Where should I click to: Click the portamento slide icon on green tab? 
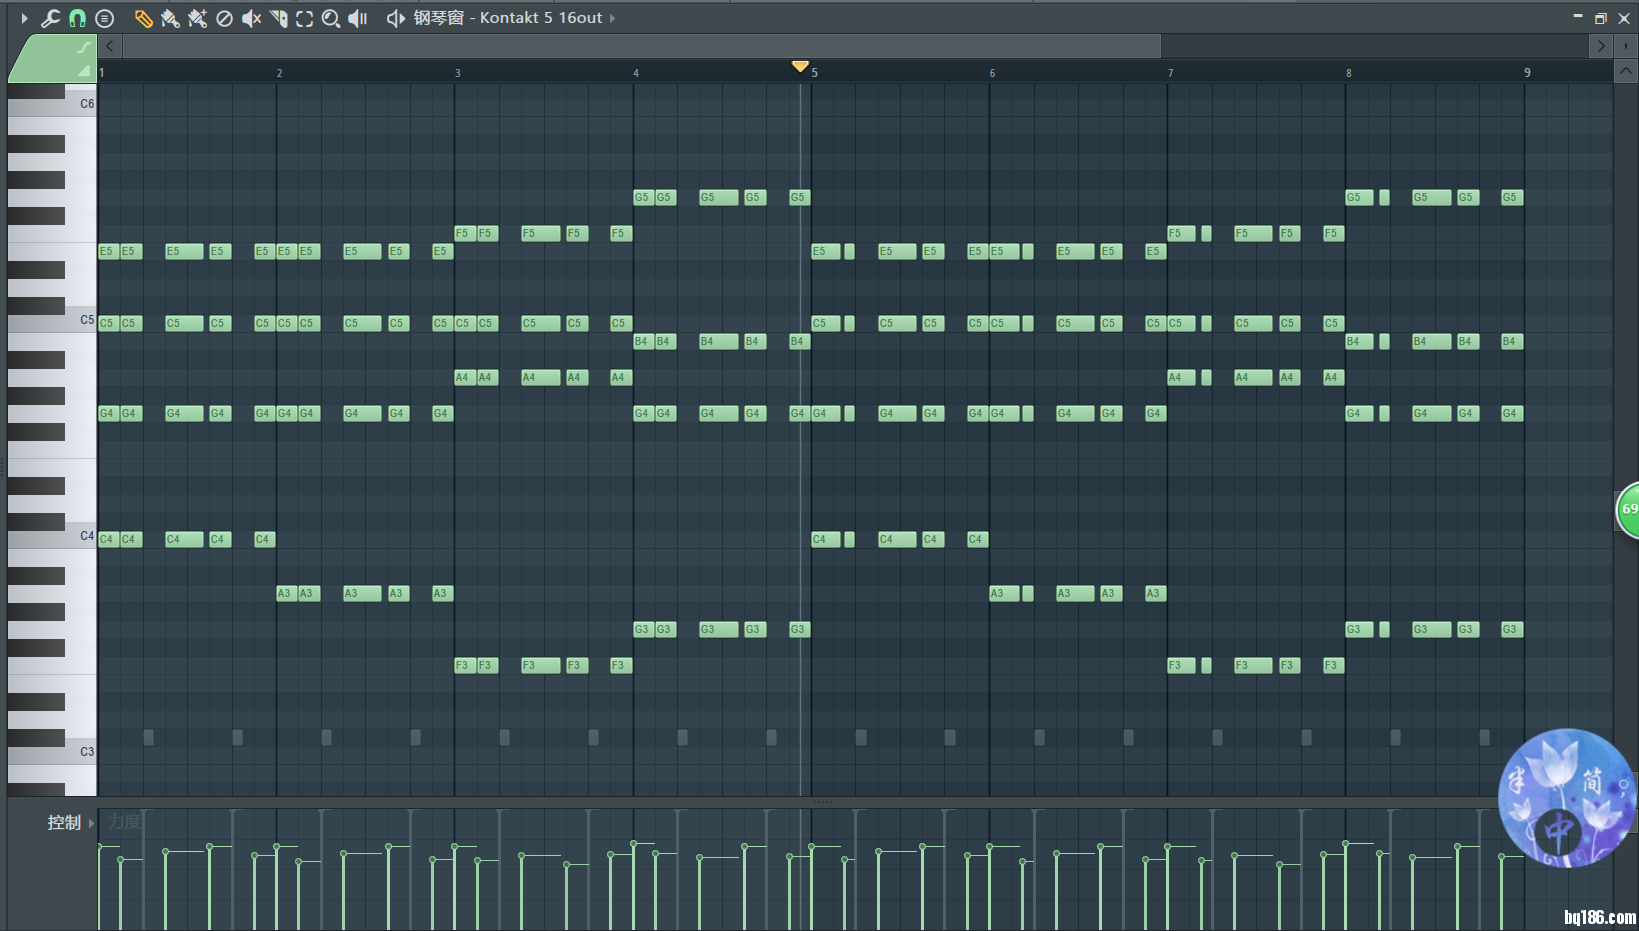click(83, 48)
